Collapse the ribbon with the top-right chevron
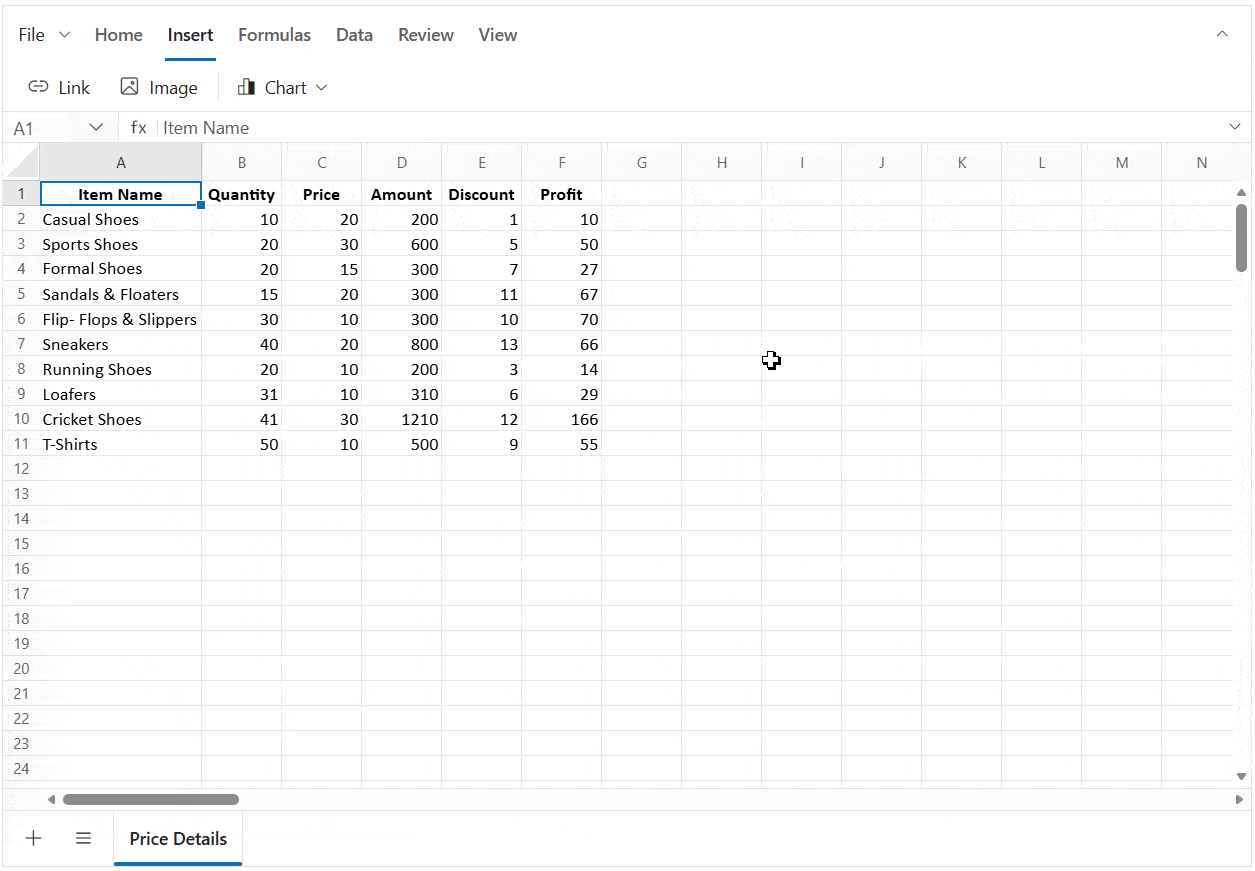The height and width of the screenshot is (871, 1255). click(x=1222, y=33)
